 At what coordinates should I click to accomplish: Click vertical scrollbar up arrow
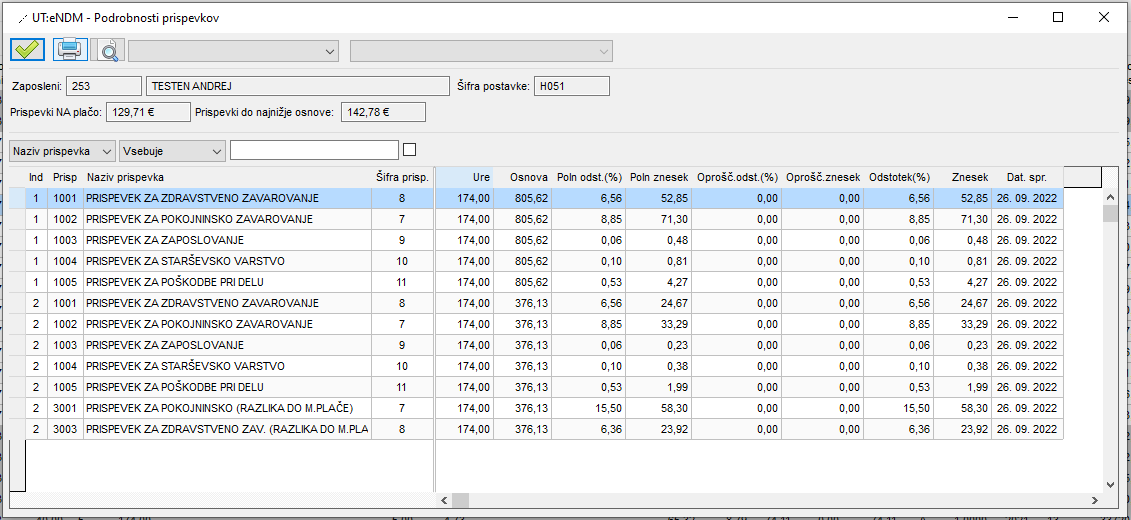tap(1109, 197)
